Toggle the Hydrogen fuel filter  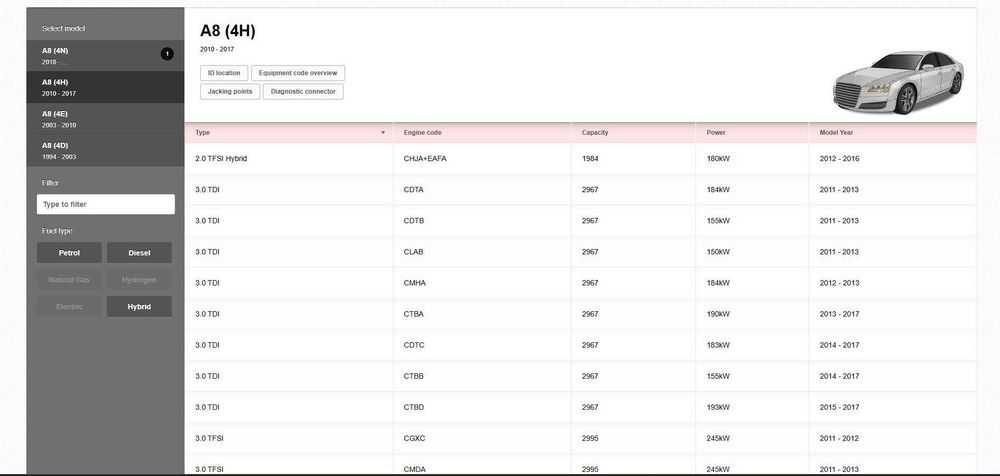[139, 279]
